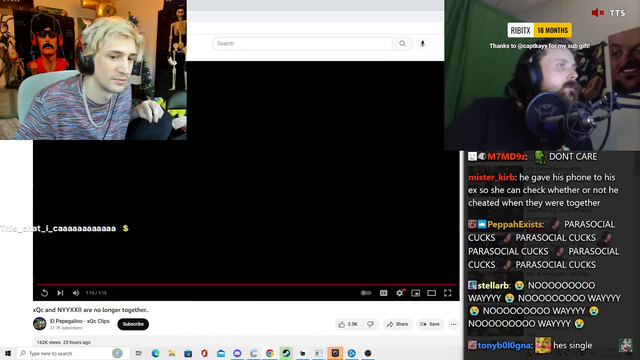This screenshot has height=360, width=640.
Task: Enter fullscreen in the video player
Action: coord(447,293)
